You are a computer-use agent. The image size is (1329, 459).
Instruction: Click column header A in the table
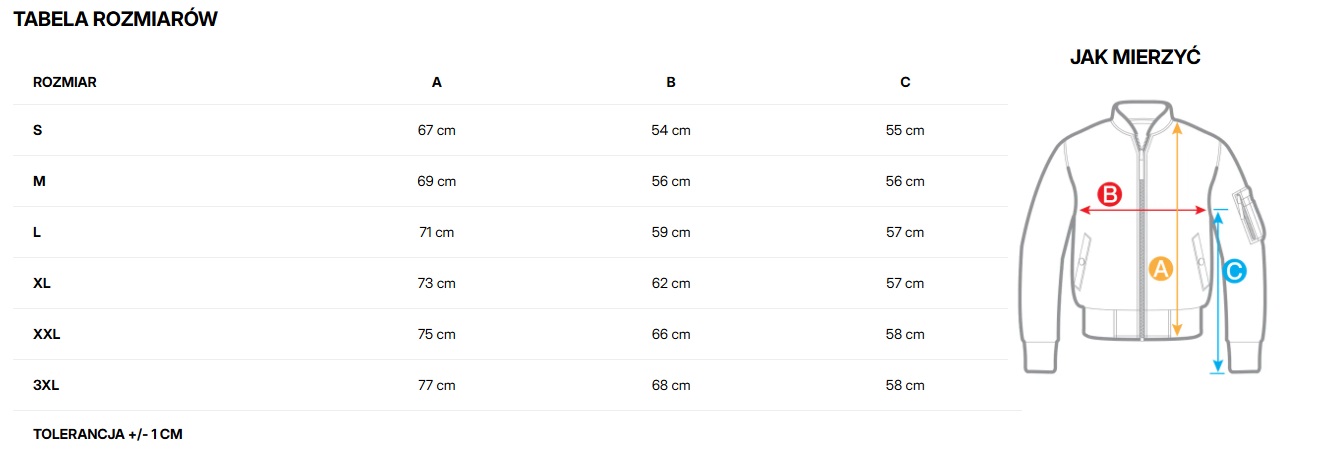click(437, 82)
